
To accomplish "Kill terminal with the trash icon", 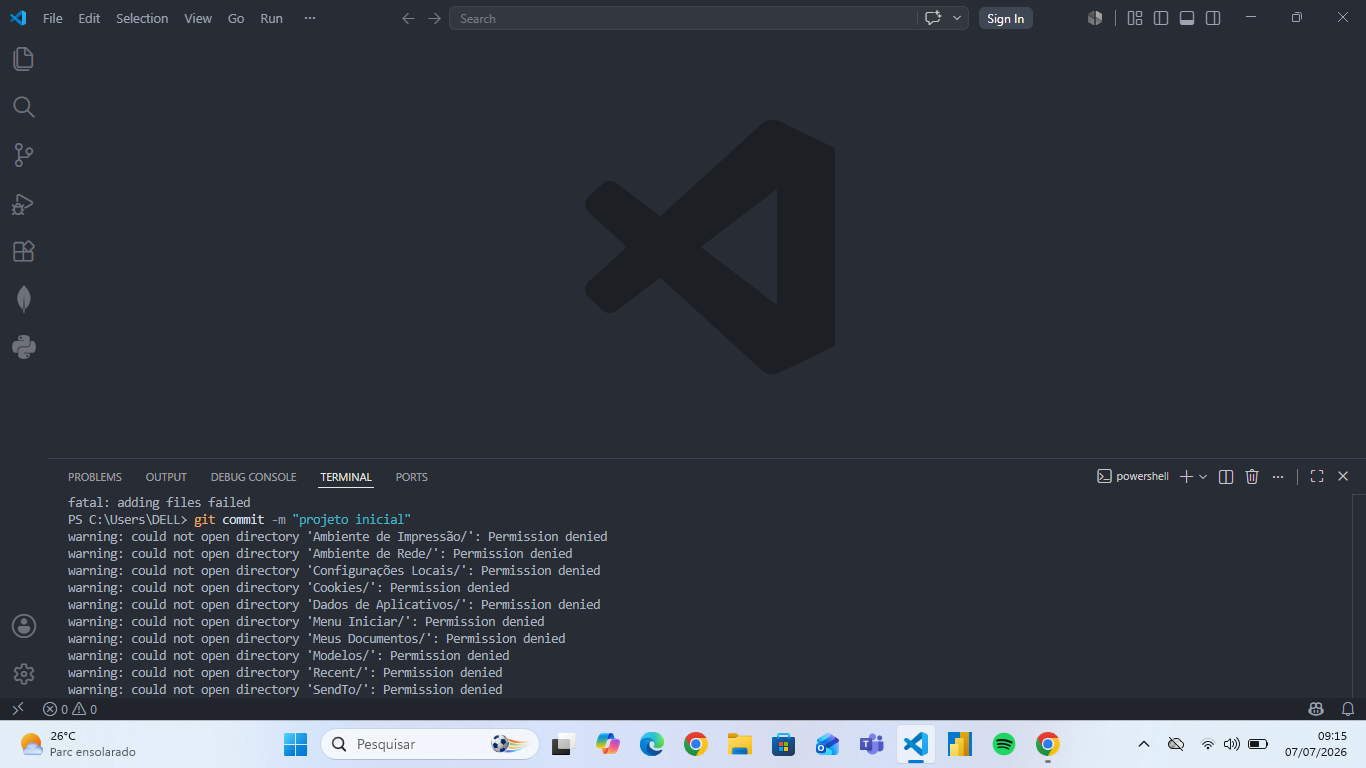I will pos(1252,477).
